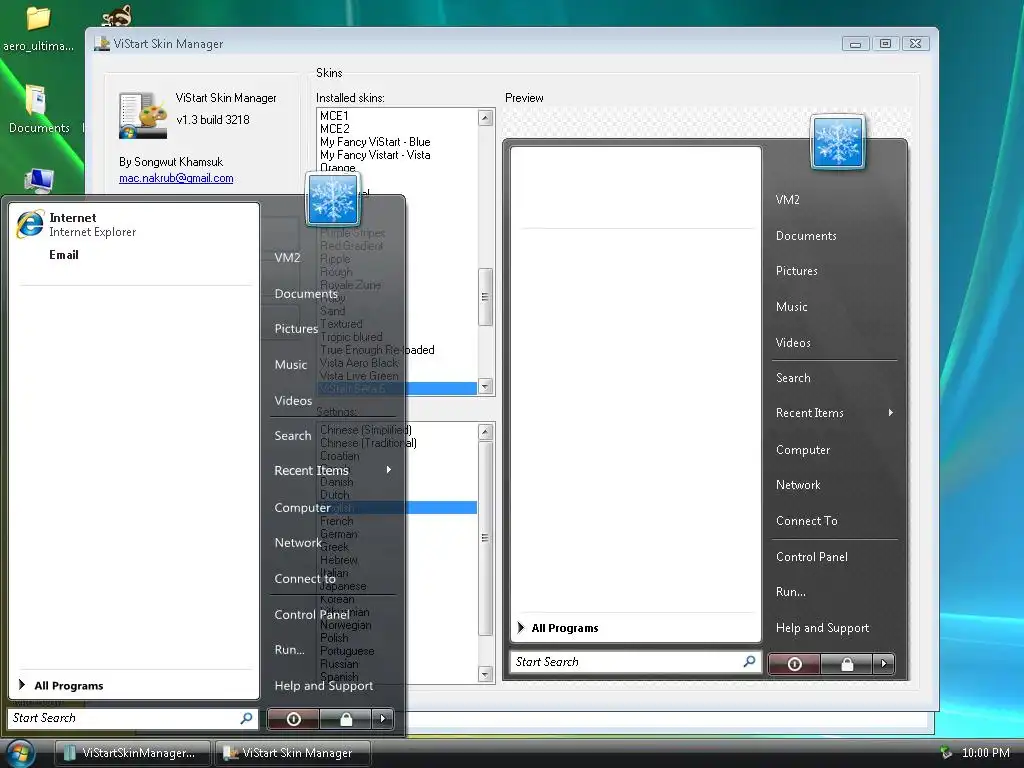Click Control Panel in the Preview menu
The width and height of the screenshot is (1024, 768).
[812, 557]
